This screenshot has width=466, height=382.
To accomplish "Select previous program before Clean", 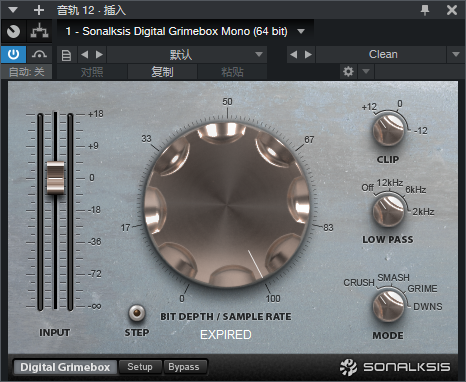I will tap(293, 54).
